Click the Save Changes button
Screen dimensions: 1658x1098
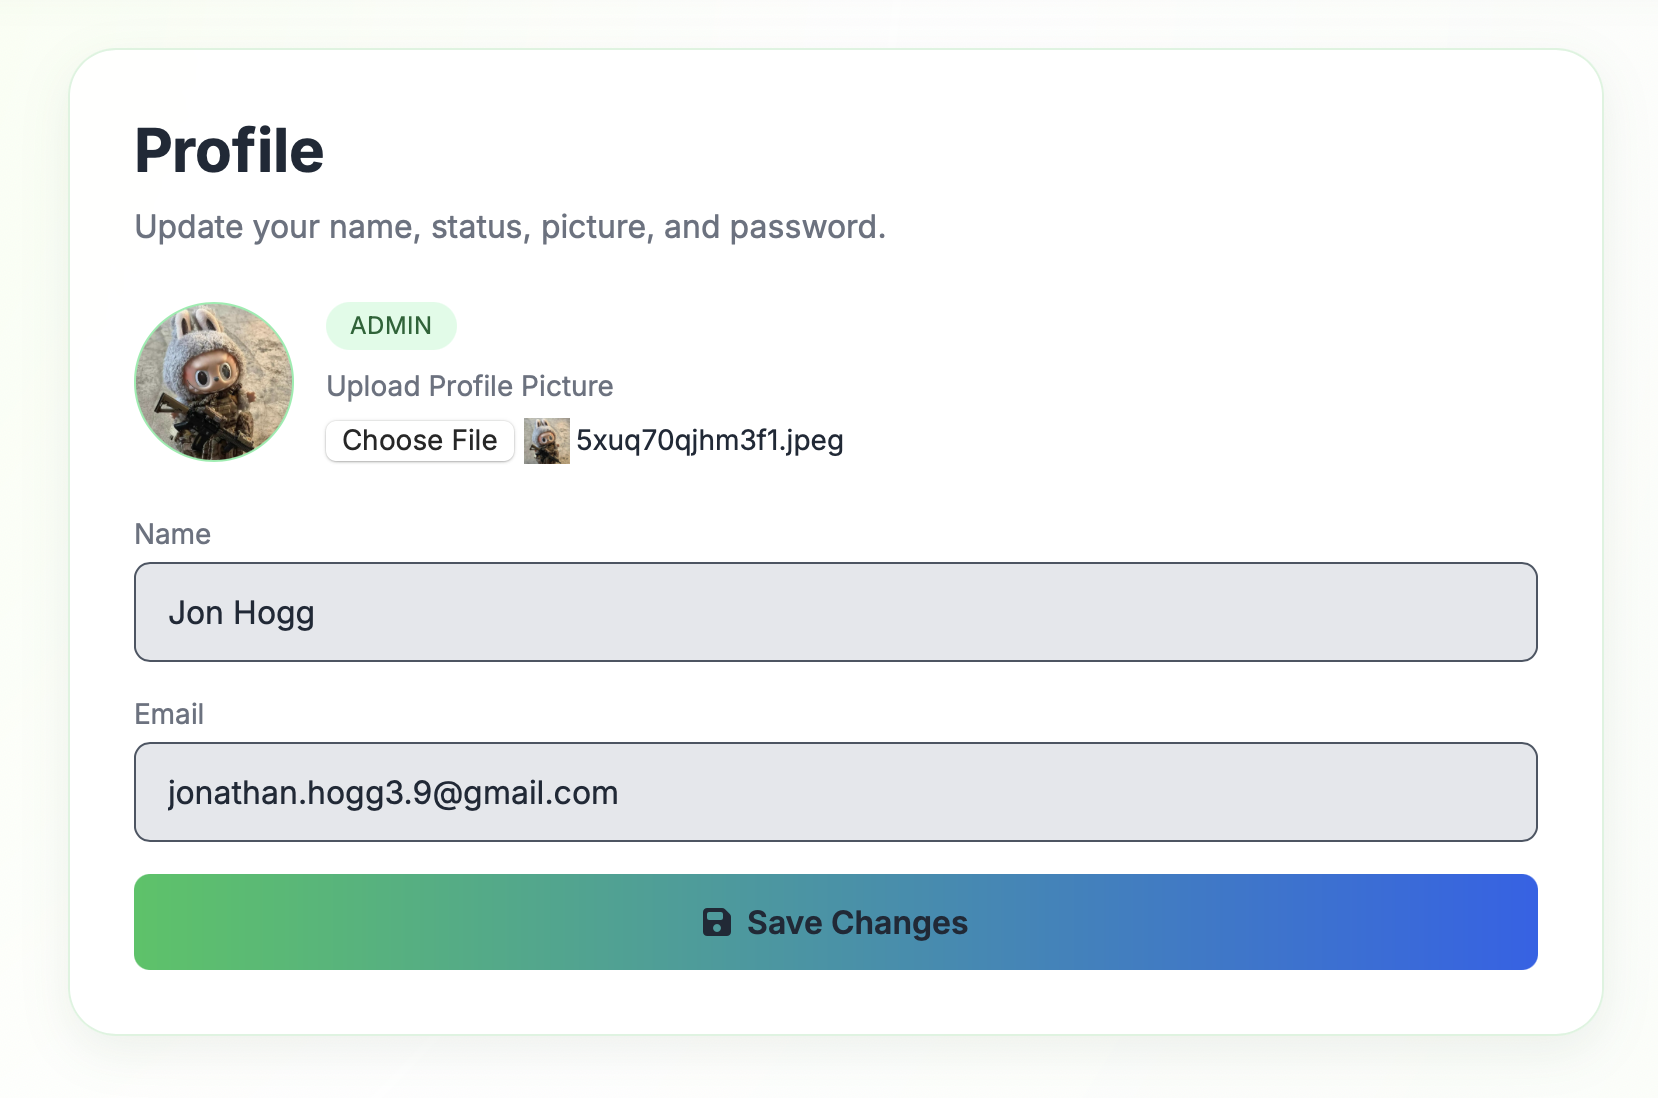point(836,922)
